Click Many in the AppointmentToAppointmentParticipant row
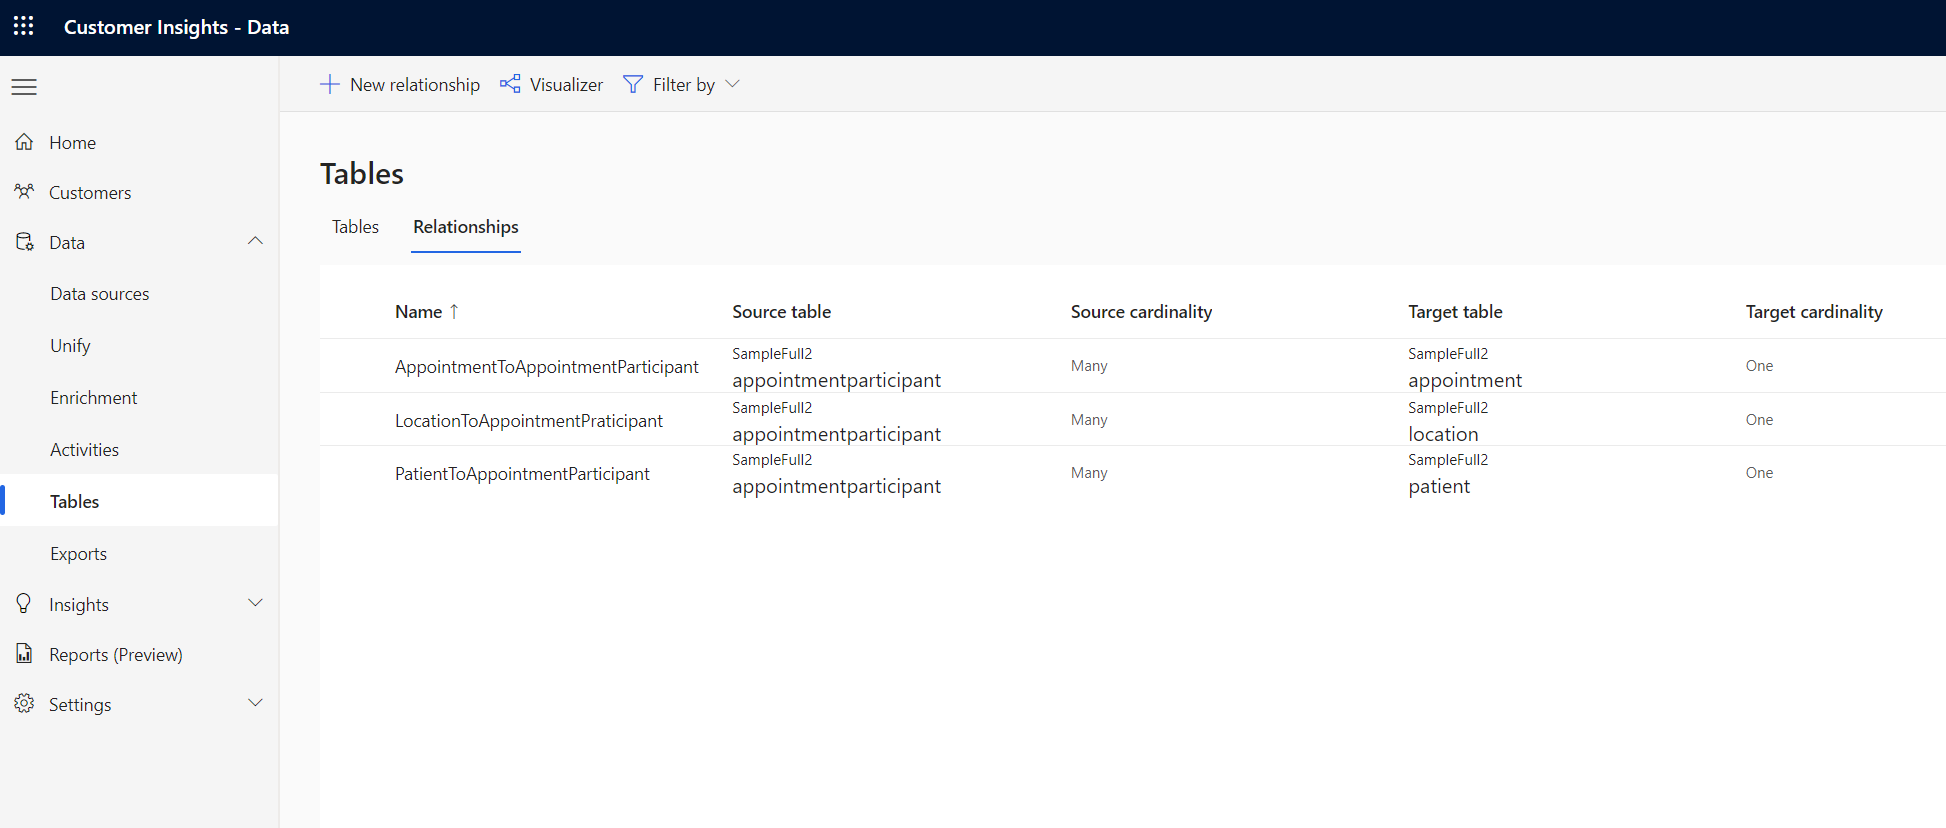Image resolution: width=1946 pixels, height=828 pixels. [x=1089, y=366]
